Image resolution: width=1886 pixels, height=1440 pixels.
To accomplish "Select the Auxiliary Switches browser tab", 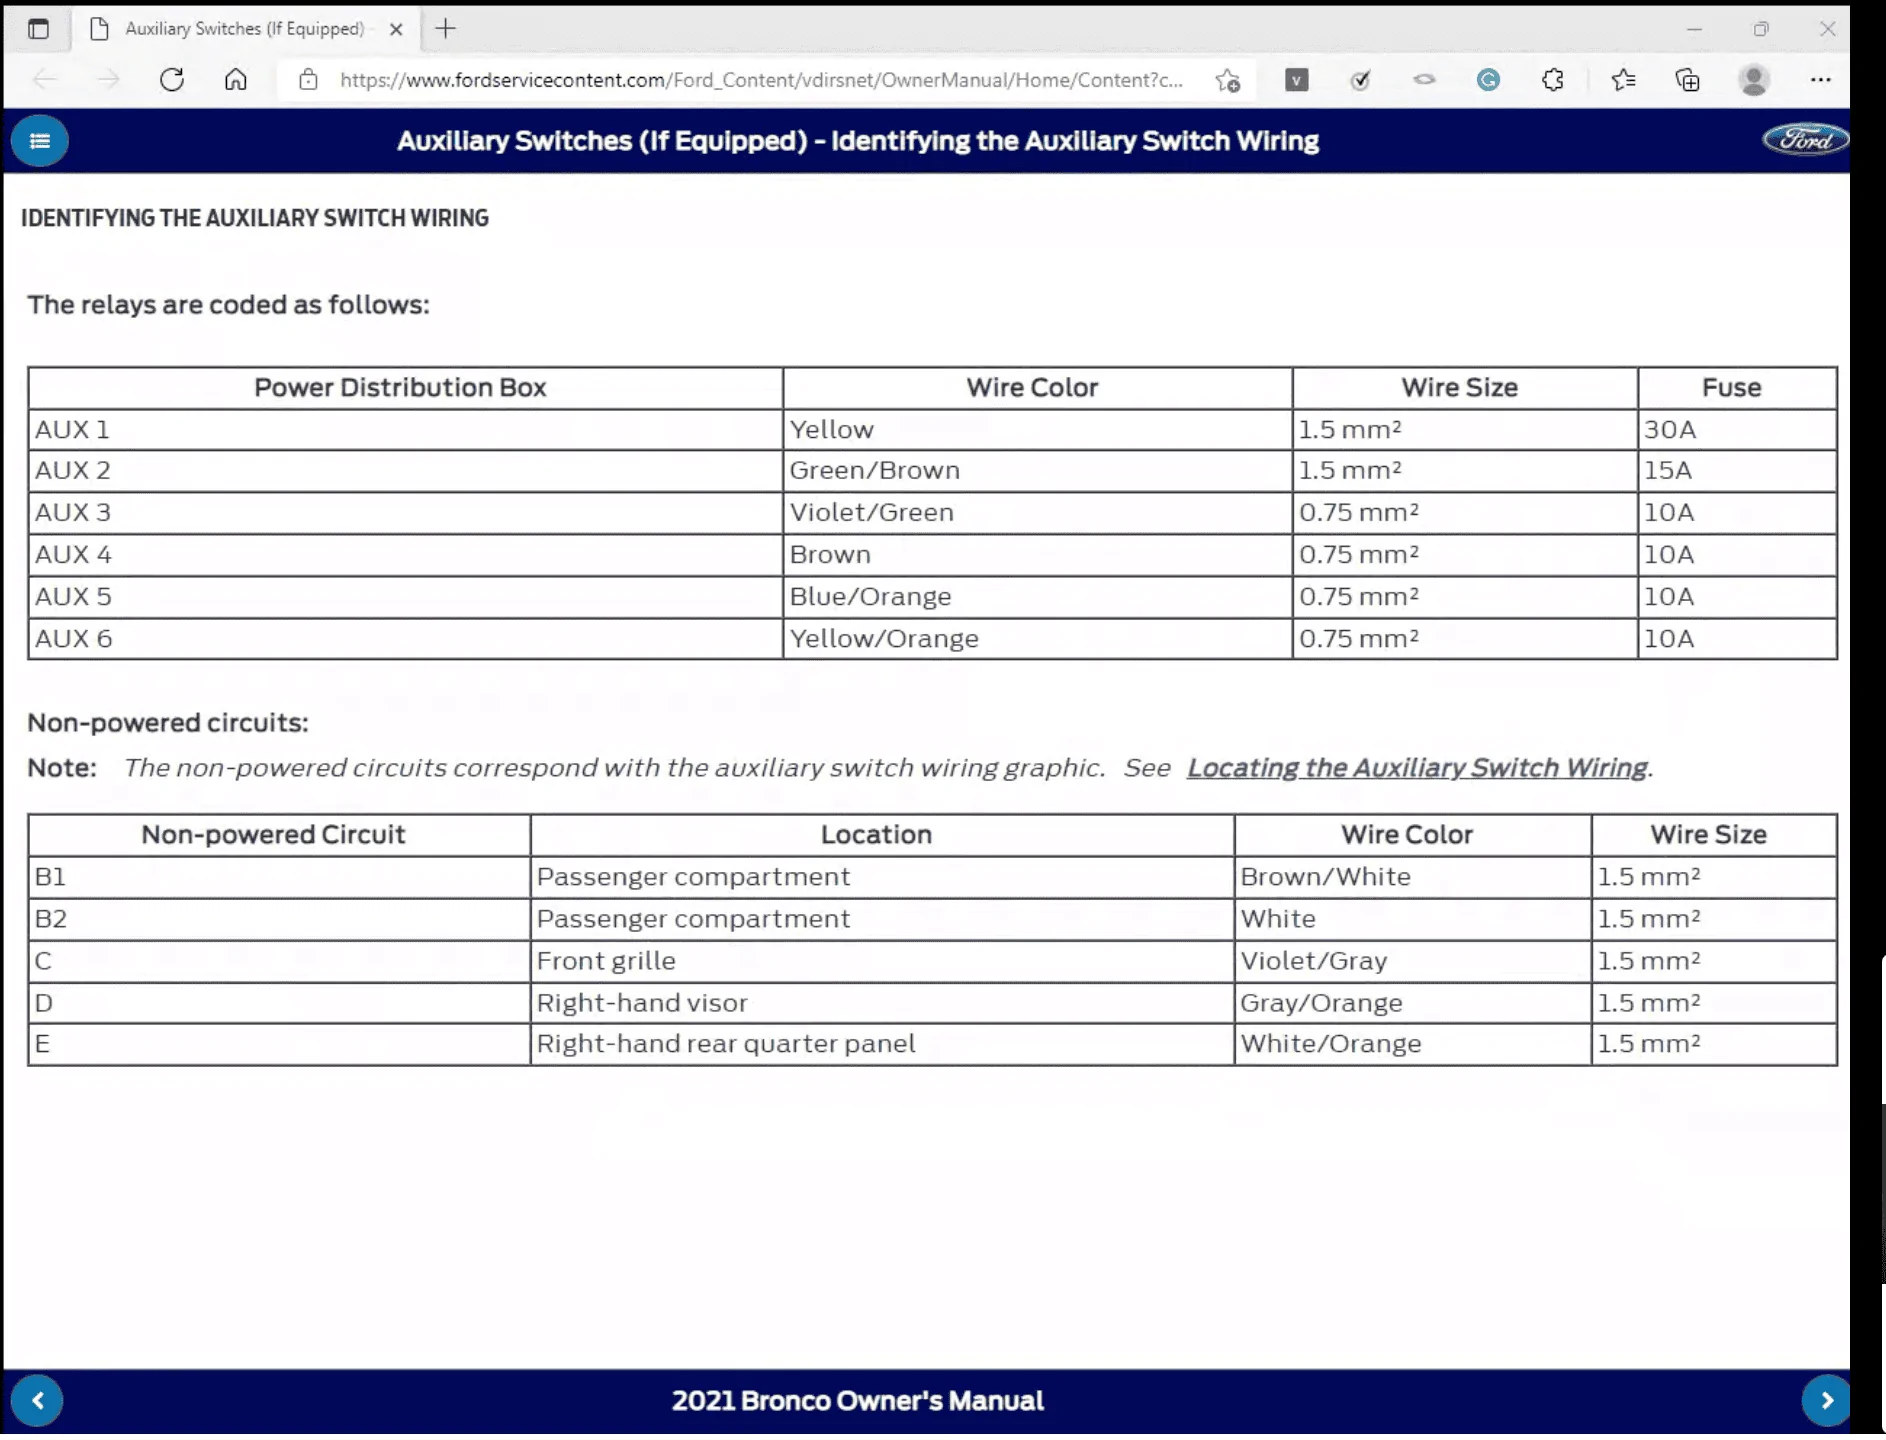I will click(x=246, y=29).
